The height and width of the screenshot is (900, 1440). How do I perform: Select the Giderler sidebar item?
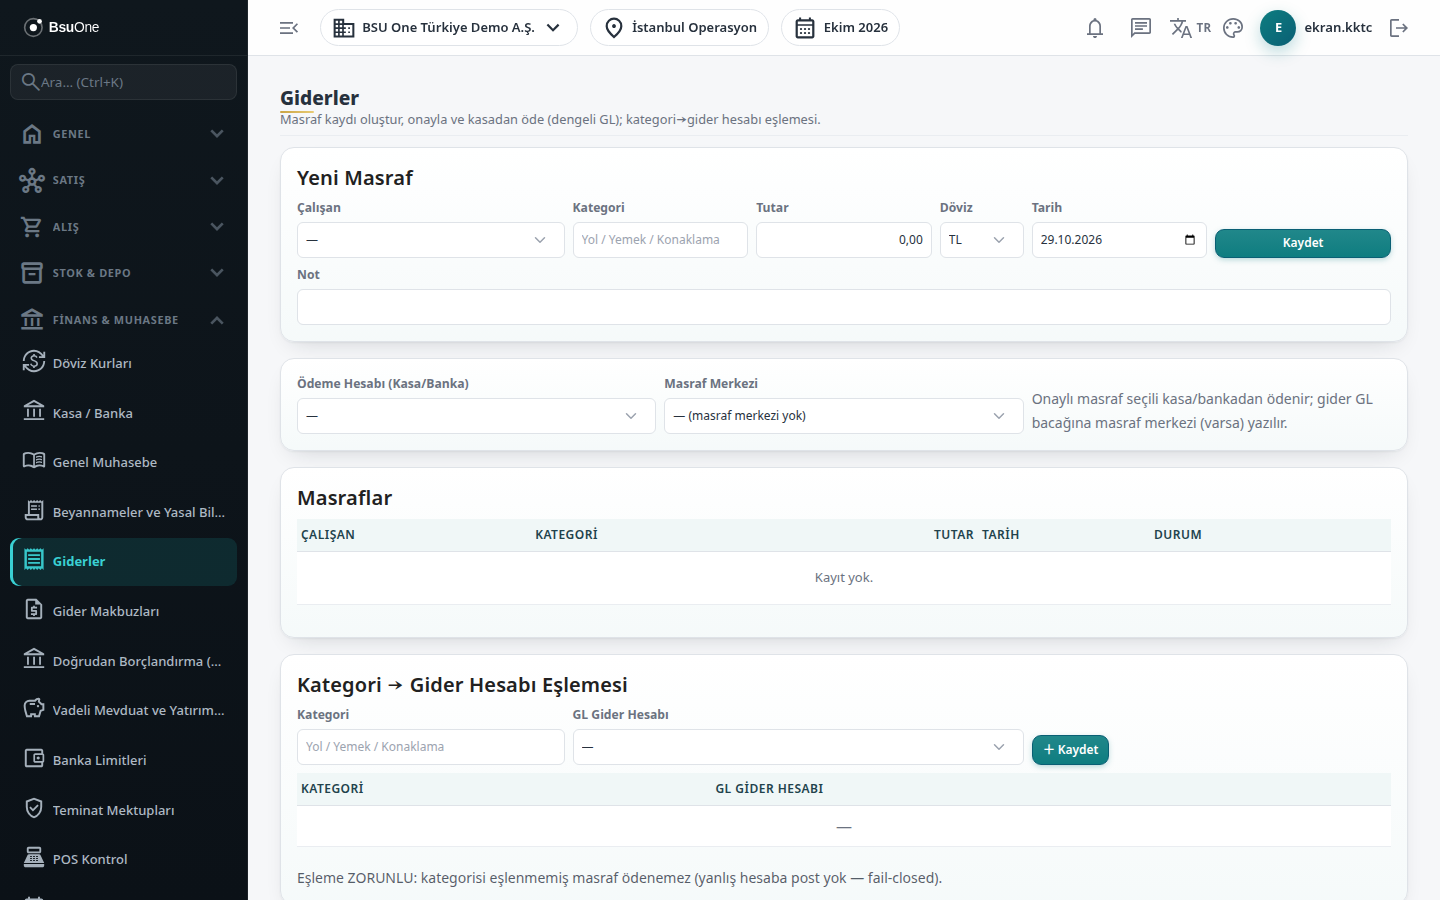[x=124, y=561]
